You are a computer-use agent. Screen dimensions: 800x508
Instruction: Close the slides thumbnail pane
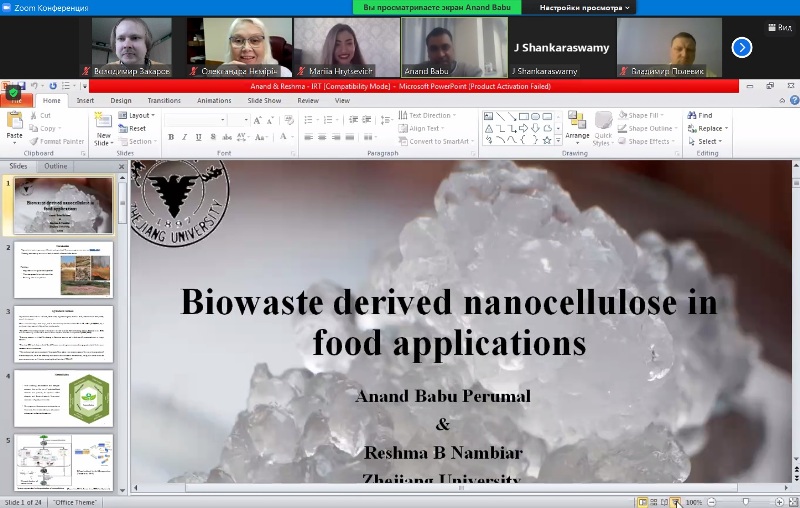pyautogui.click(x=121, y=167)
